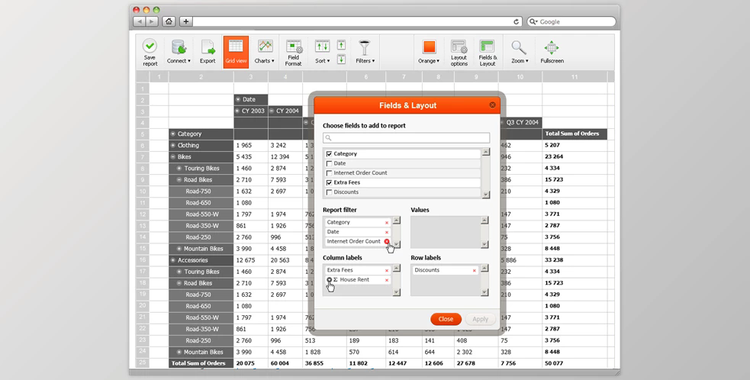Expand the first Mountain Bikes row
This screenshot has height=380, width=750.
tap(179, 249)
